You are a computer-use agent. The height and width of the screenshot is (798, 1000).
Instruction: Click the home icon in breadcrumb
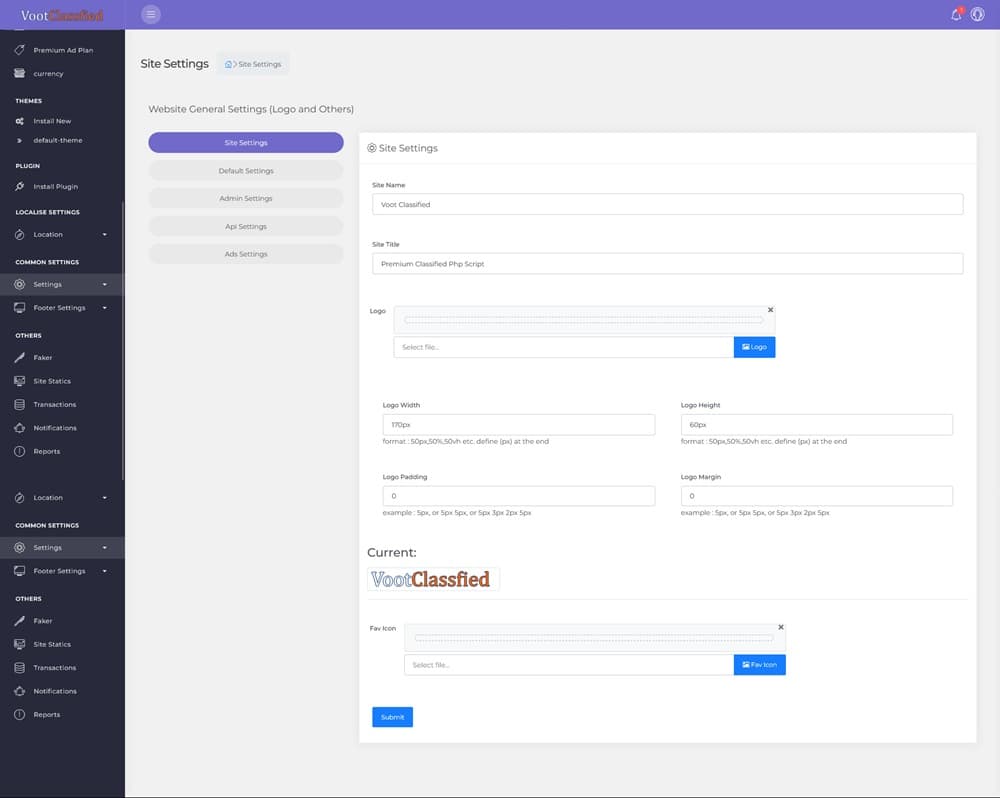[x=229, y=64]
